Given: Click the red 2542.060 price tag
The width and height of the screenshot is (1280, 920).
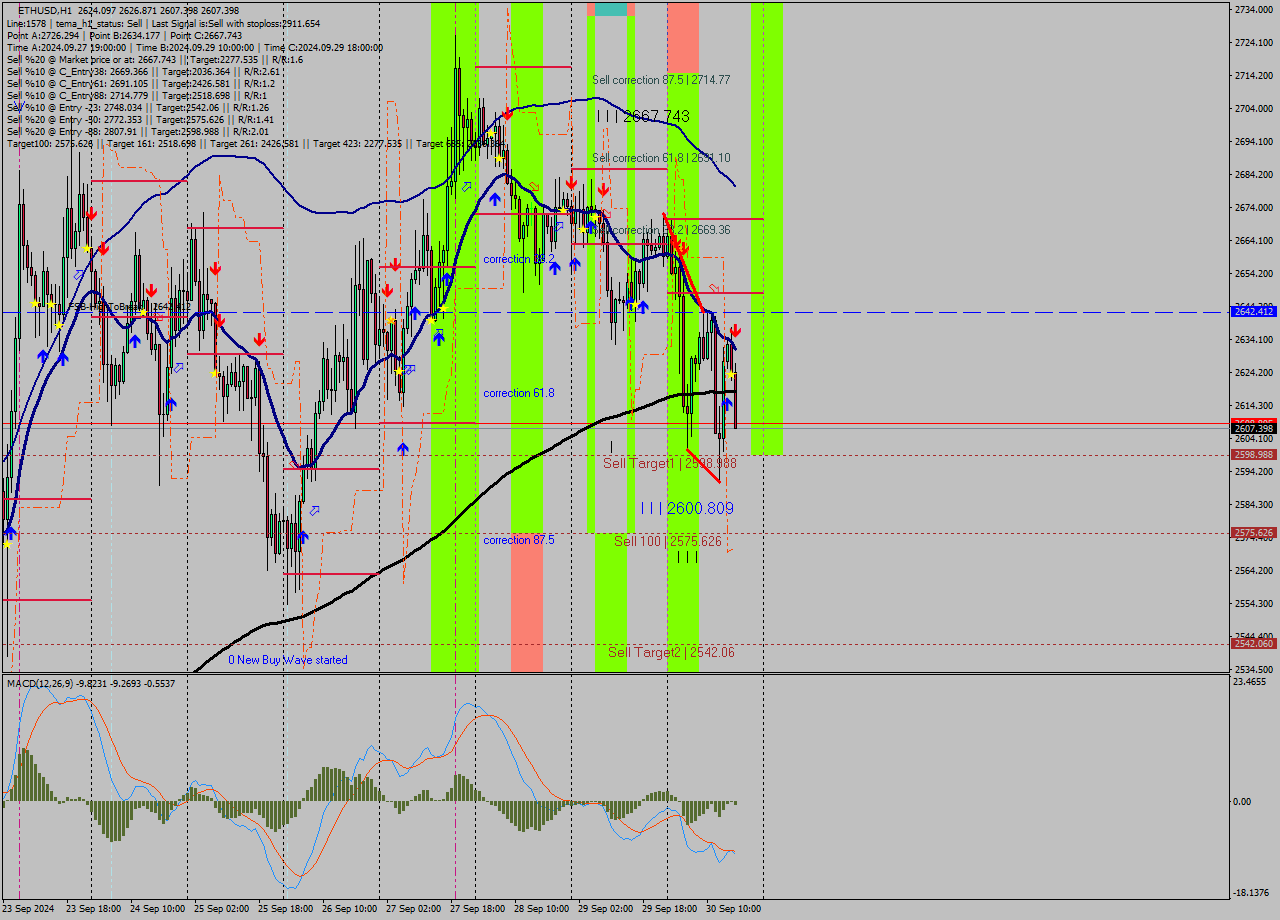Looking at the screenshot, I should pos(1253,644).
